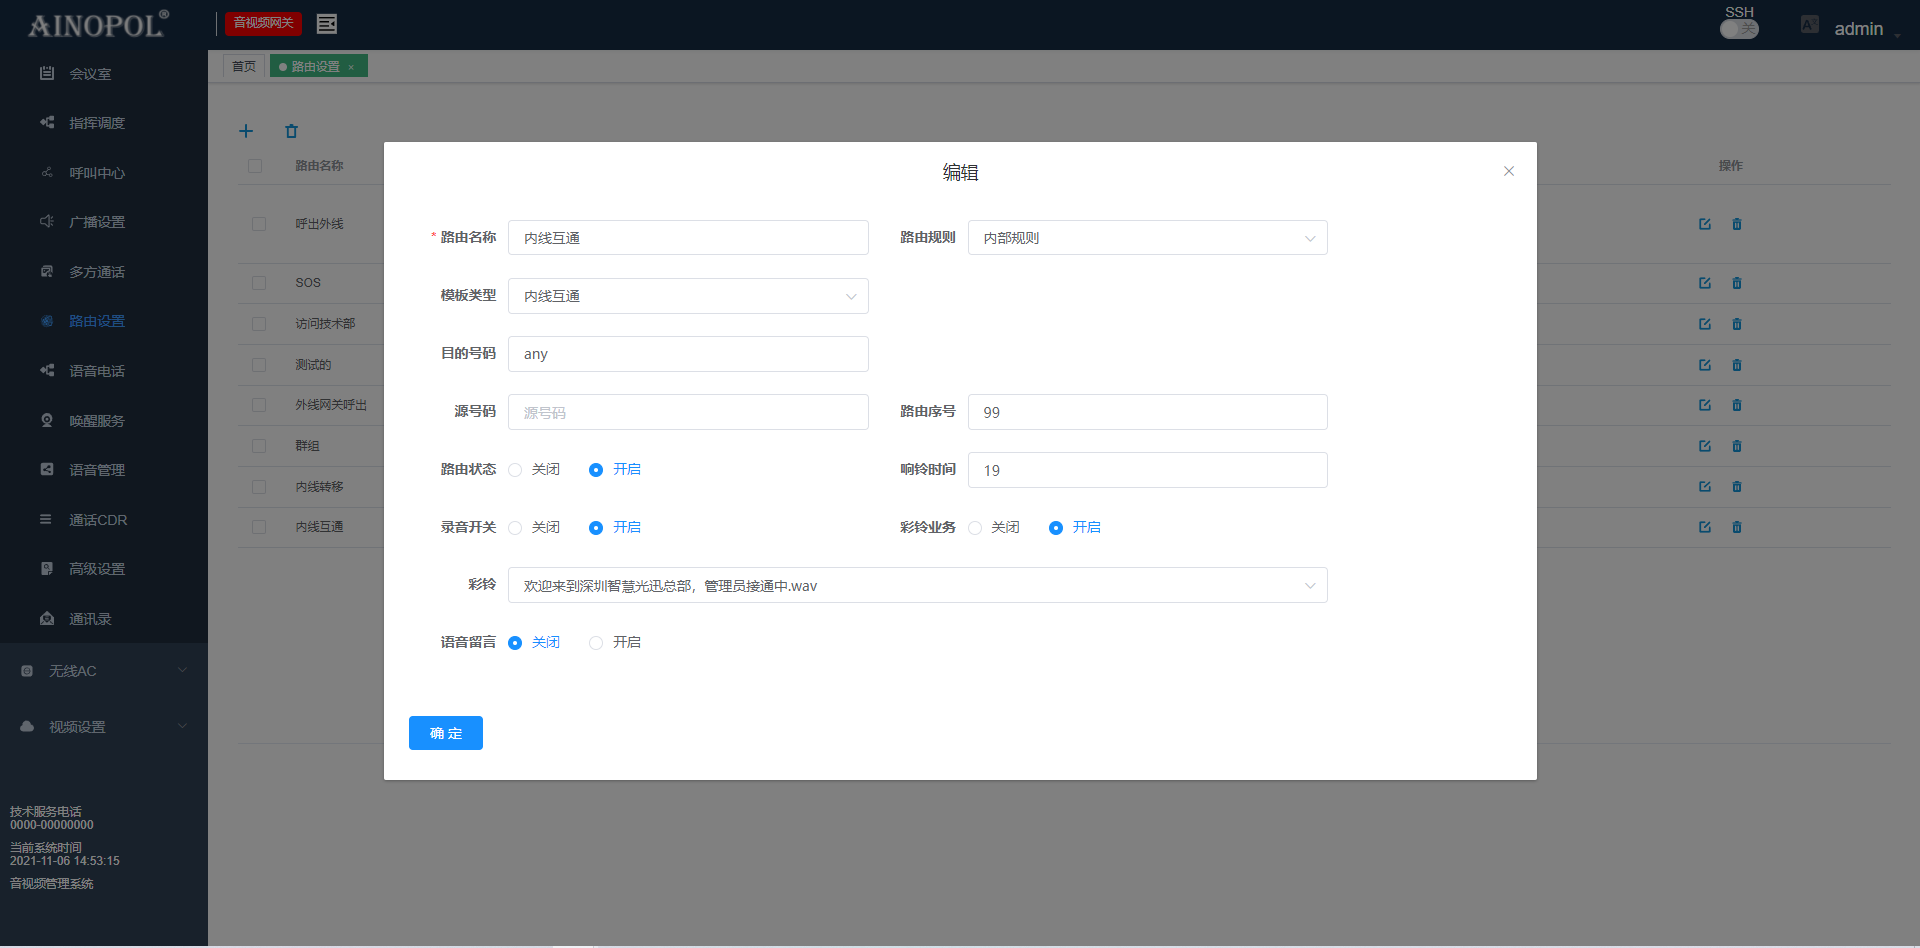Click the delete icon for the 呼出外线 row
The width and height of the screenshot is (1920, 948).
coord(1737,224)
